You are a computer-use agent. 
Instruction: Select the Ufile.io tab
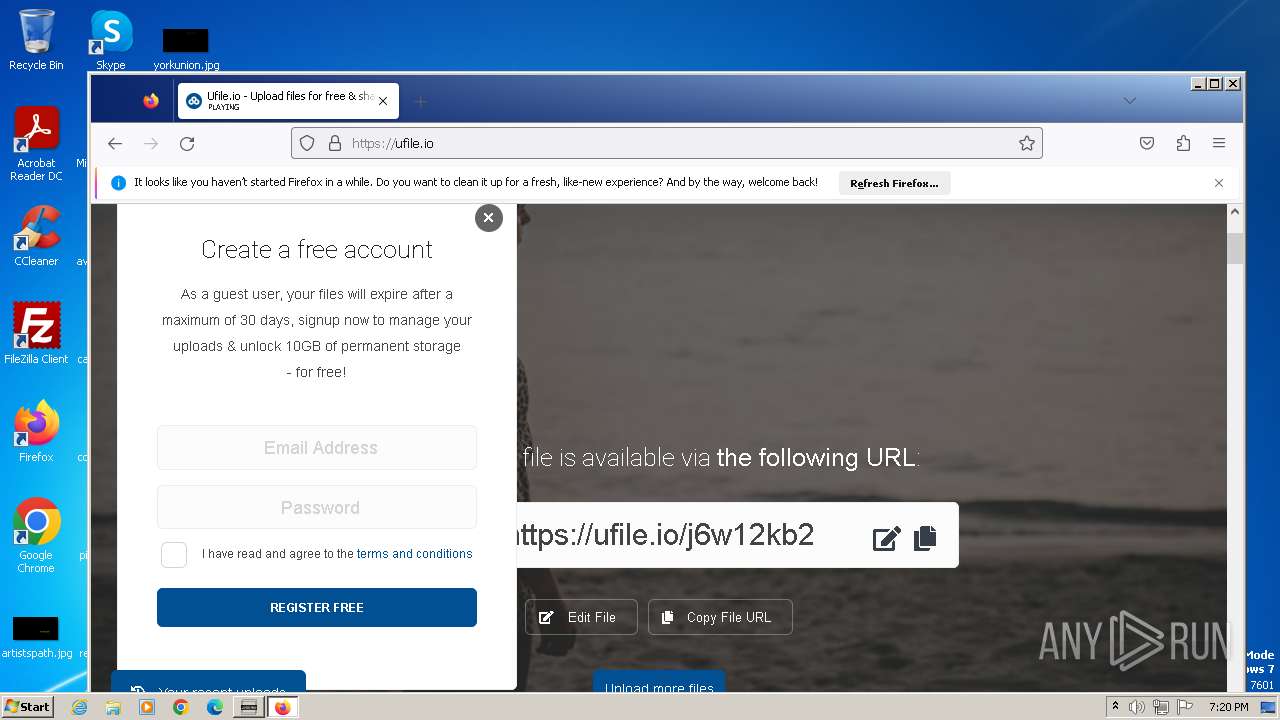click(288, 101)
